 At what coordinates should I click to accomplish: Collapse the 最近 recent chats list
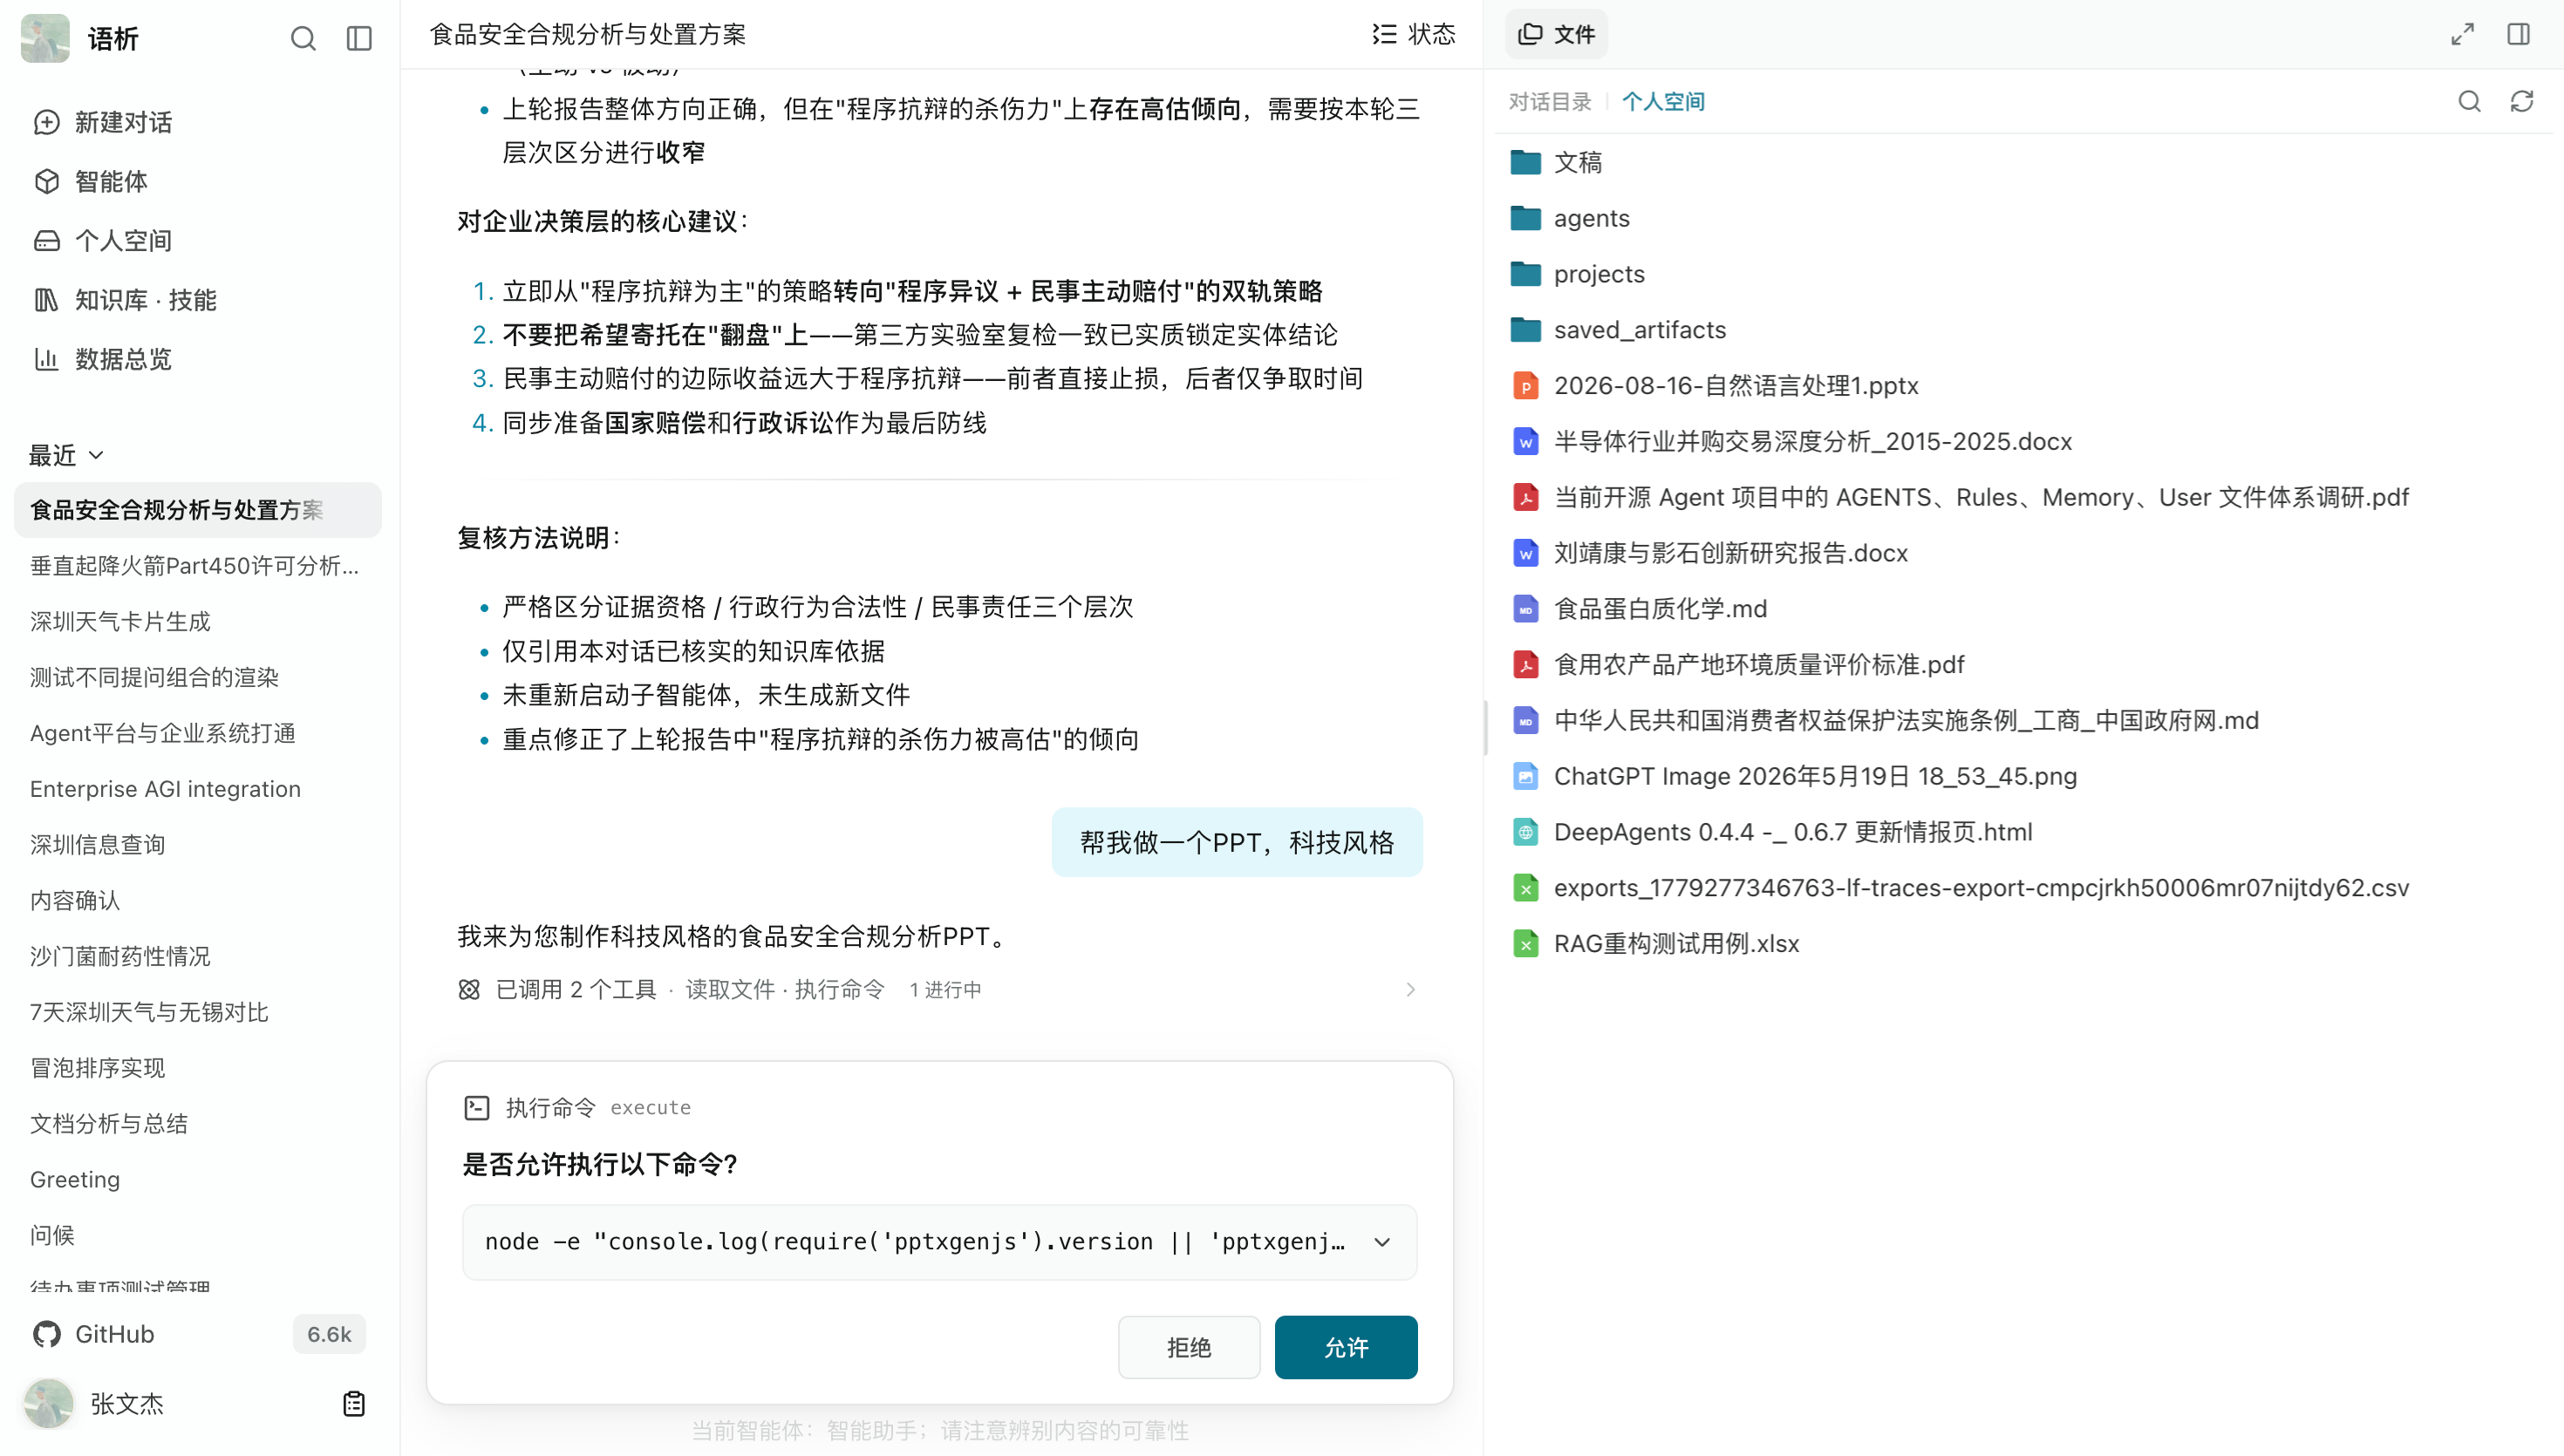pos(66,455)
